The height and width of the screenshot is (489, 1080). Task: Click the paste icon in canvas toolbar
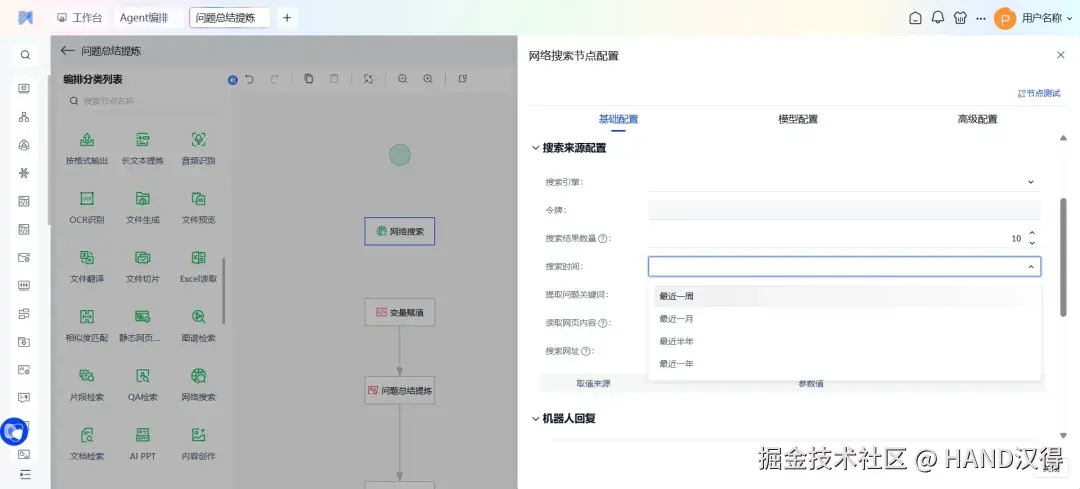point(334,79)
